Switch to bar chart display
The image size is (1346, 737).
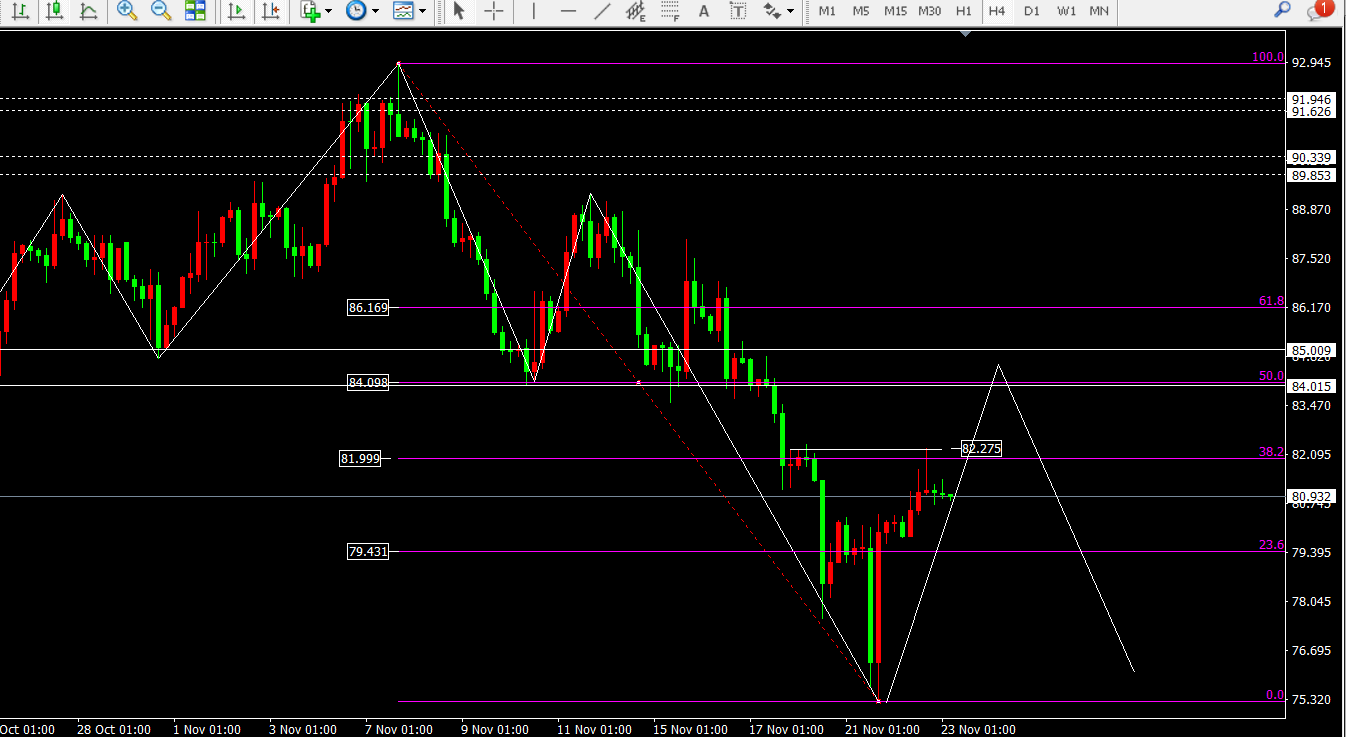[x=20, y=11]
